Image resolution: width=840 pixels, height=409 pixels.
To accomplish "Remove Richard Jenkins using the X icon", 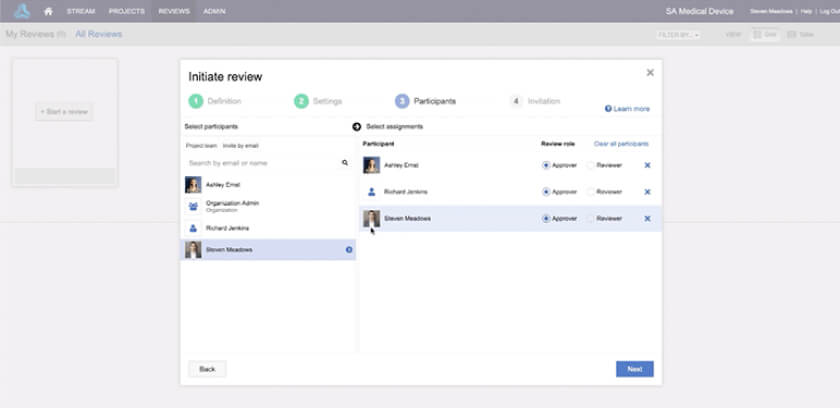I will pyautogui.click(x=647, y=192).
